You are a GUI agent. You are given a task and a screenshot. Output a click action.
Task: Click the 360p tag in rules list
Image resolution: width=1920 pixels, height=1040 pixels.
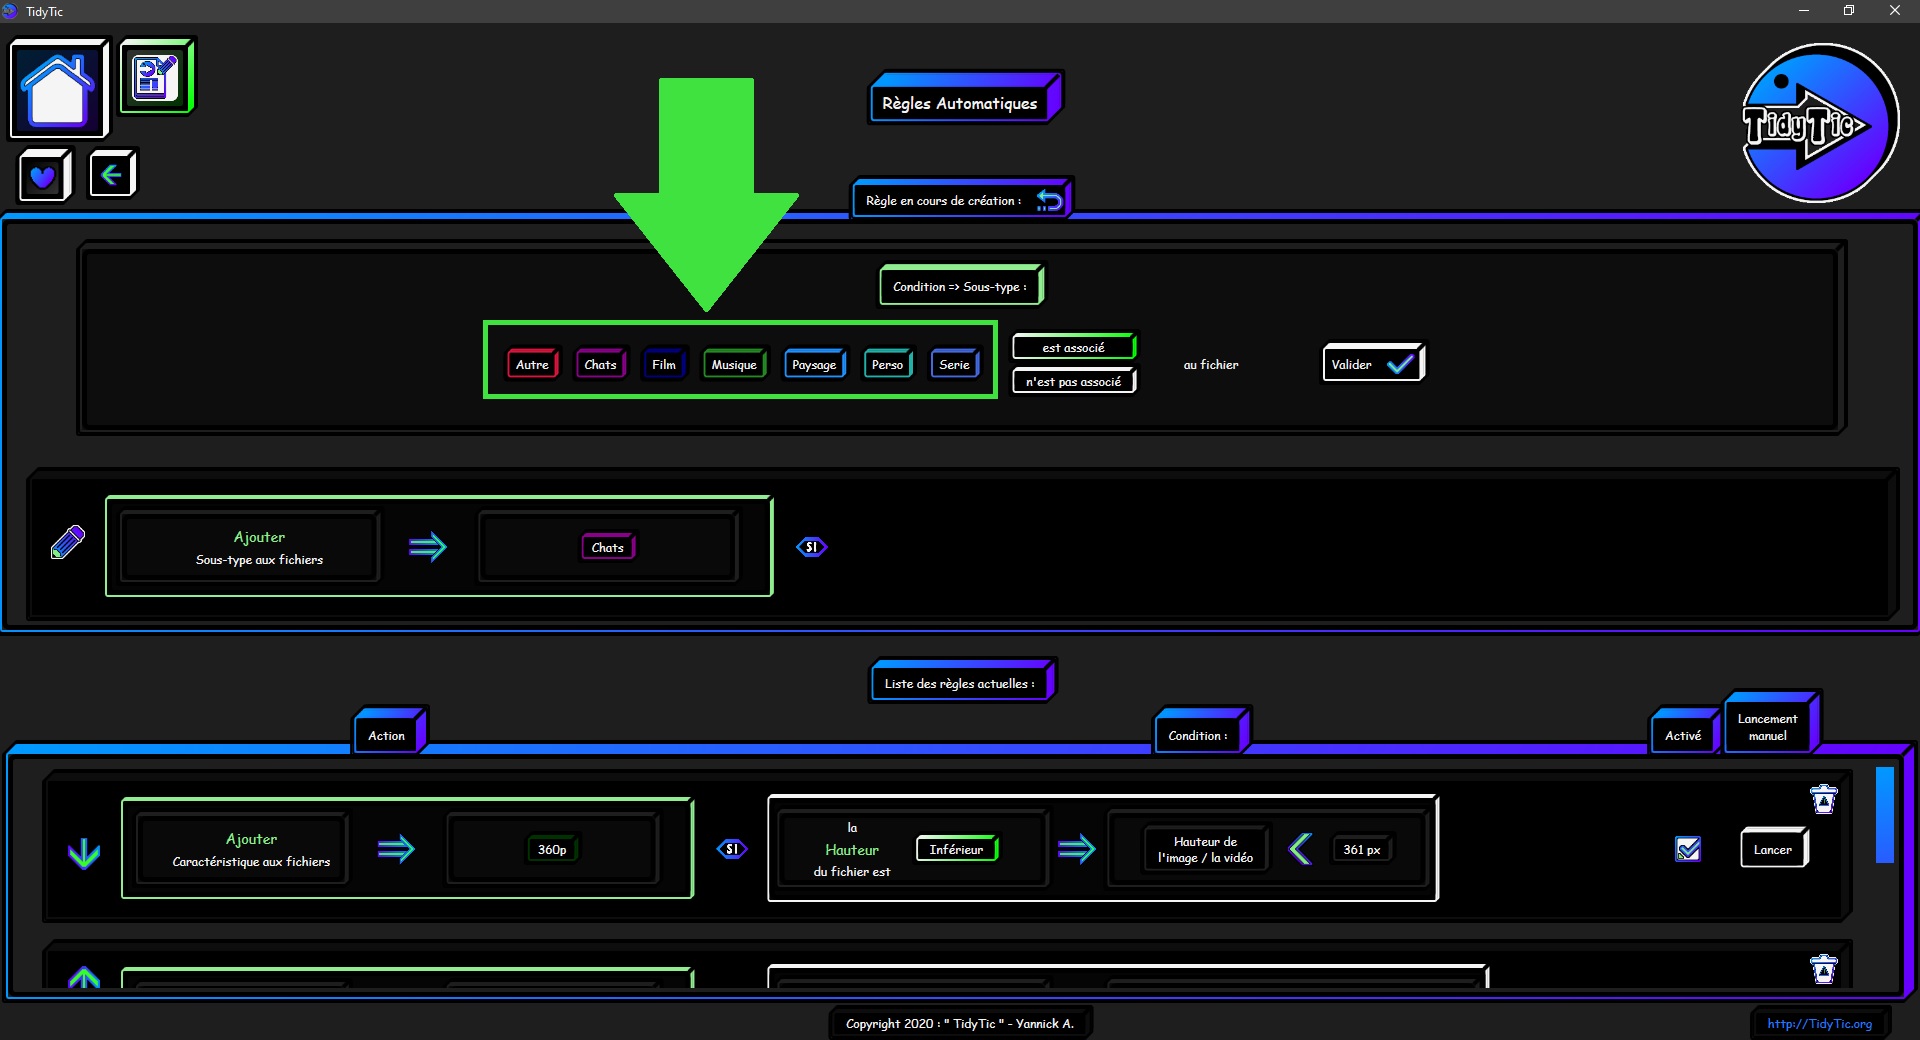coord(553,849)
